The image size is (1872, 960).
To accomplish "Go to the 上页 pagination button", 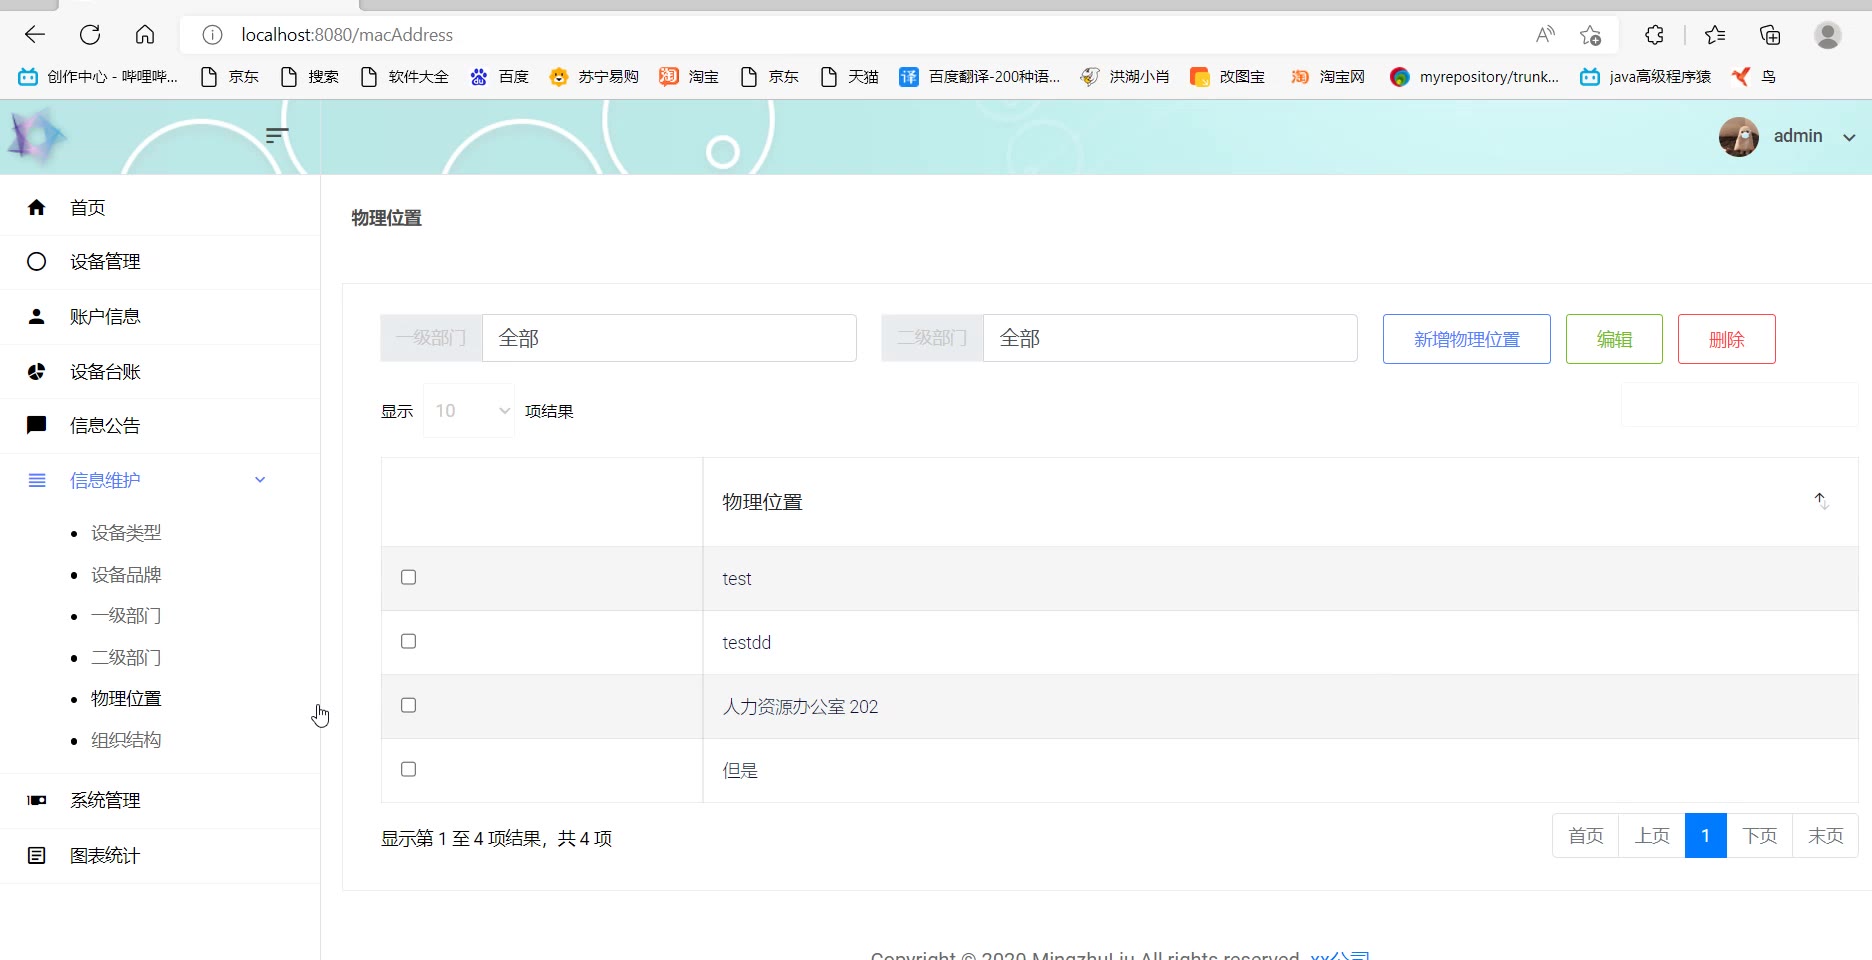I will click(1652, 836).
